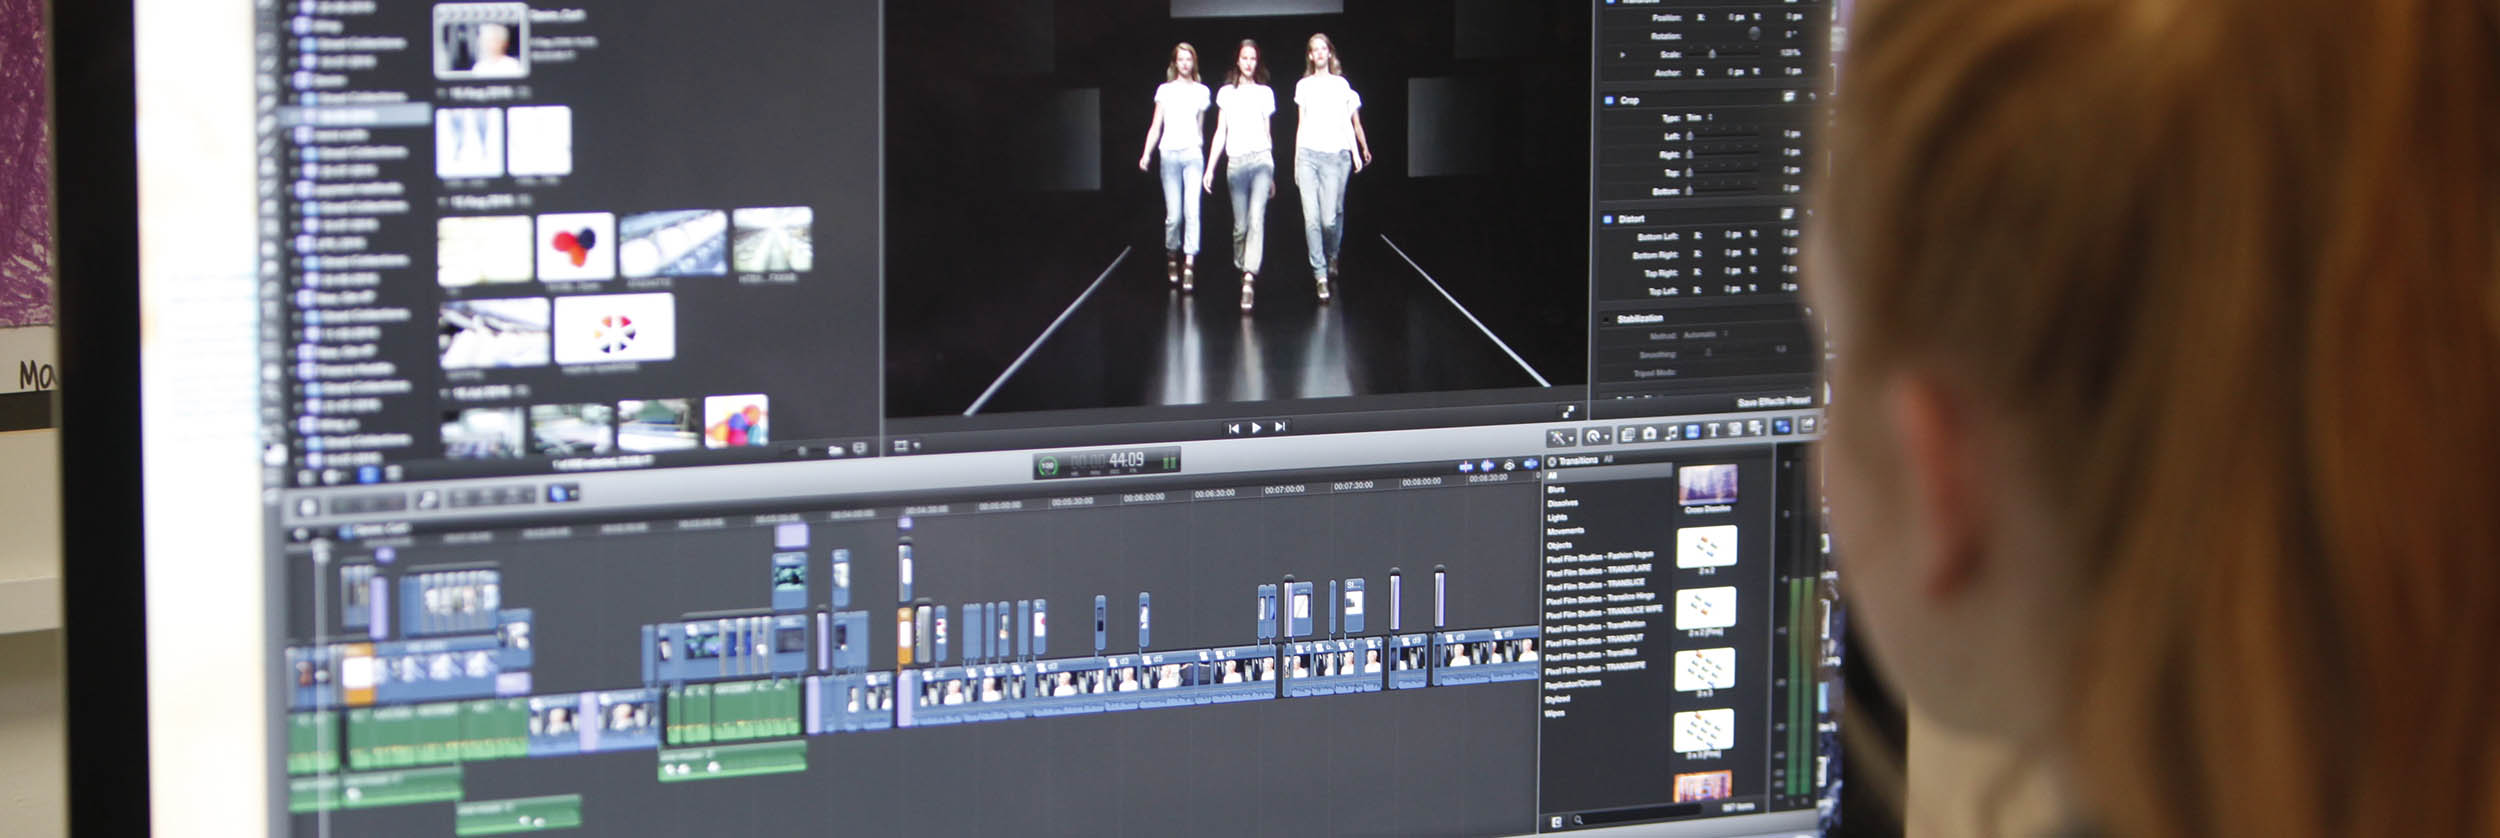Open the Music and Sound browser

tap(1670, 432)
